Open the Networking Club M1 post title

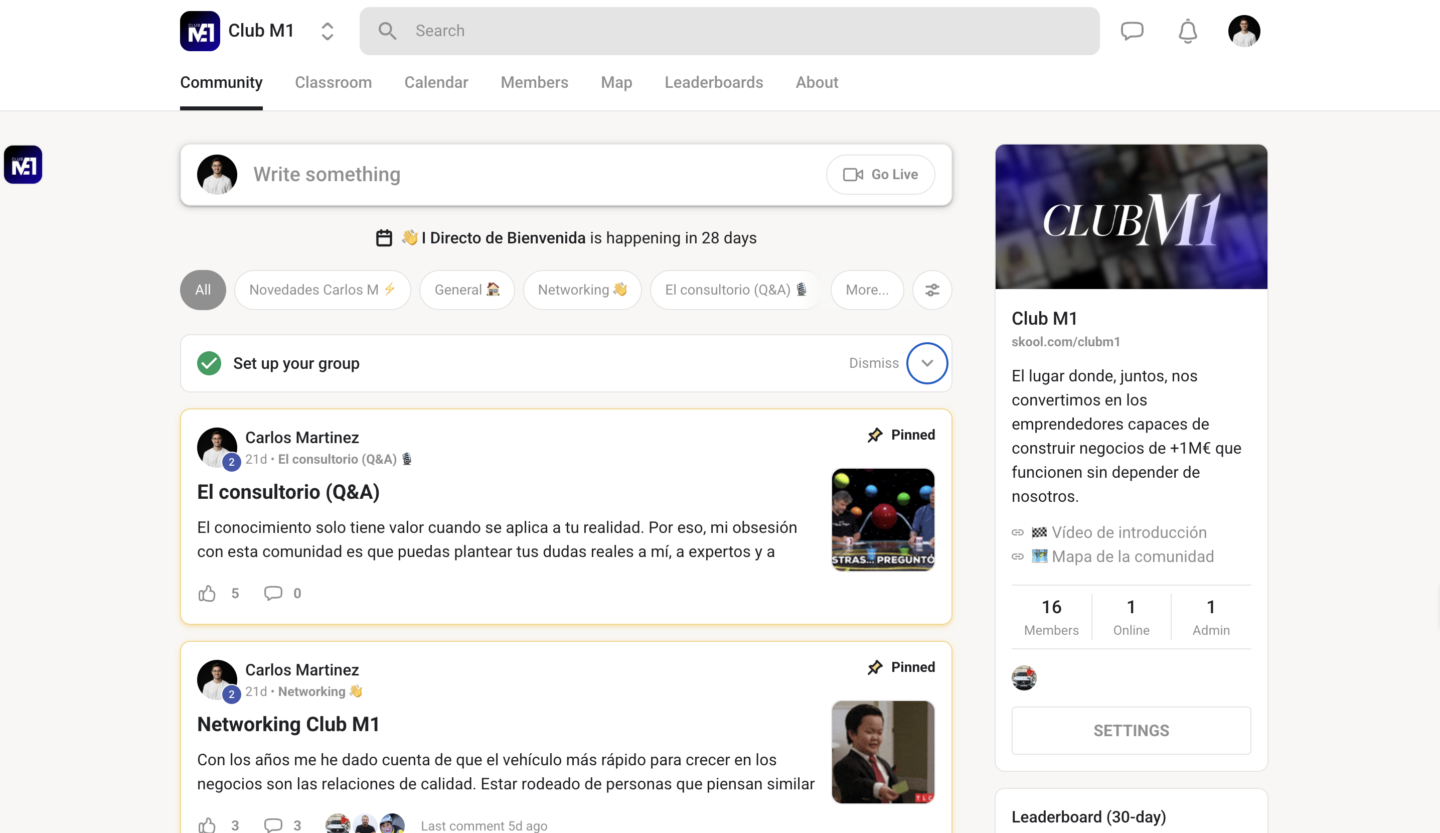288,724
